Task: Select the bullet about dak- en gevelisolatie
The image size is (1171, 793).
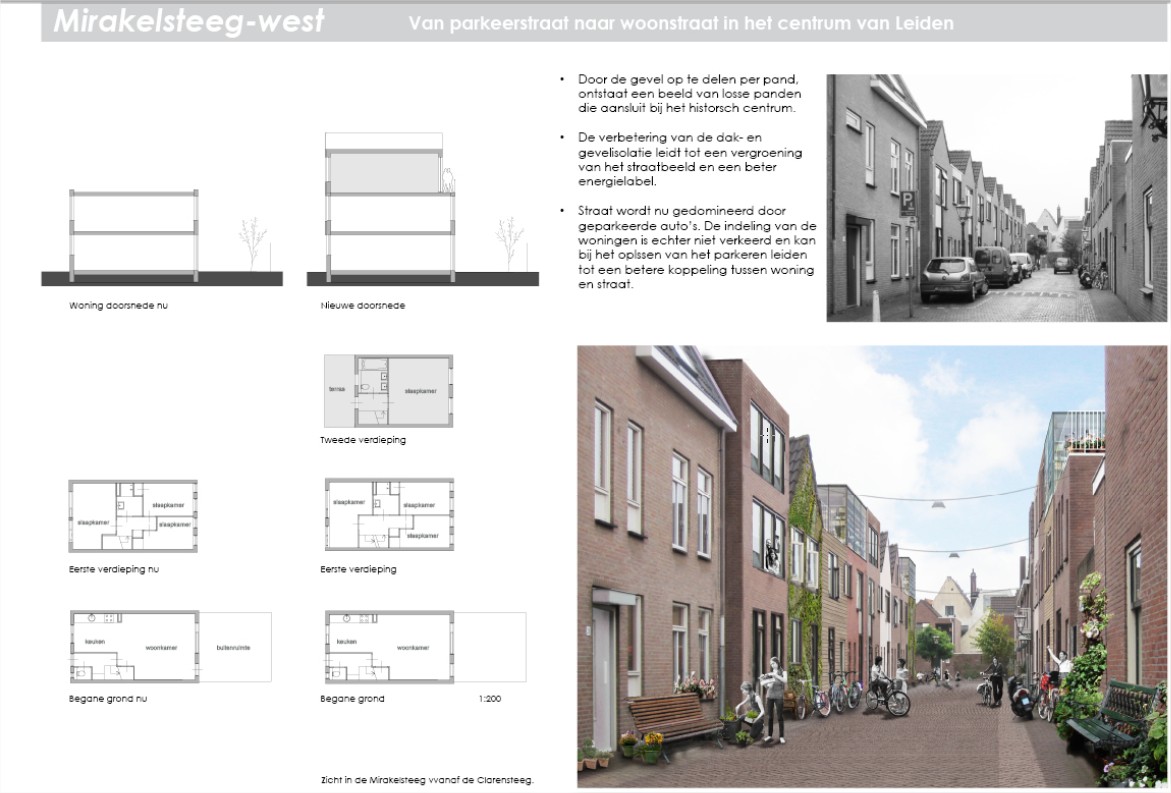Action: [x=689, y=159]
